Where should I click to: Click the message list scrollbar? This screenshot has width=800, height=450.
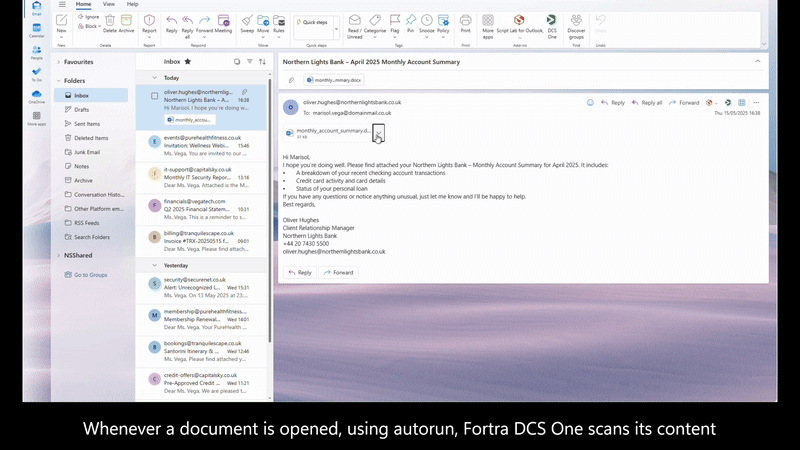pyautogui.click(x=269, y=210)
